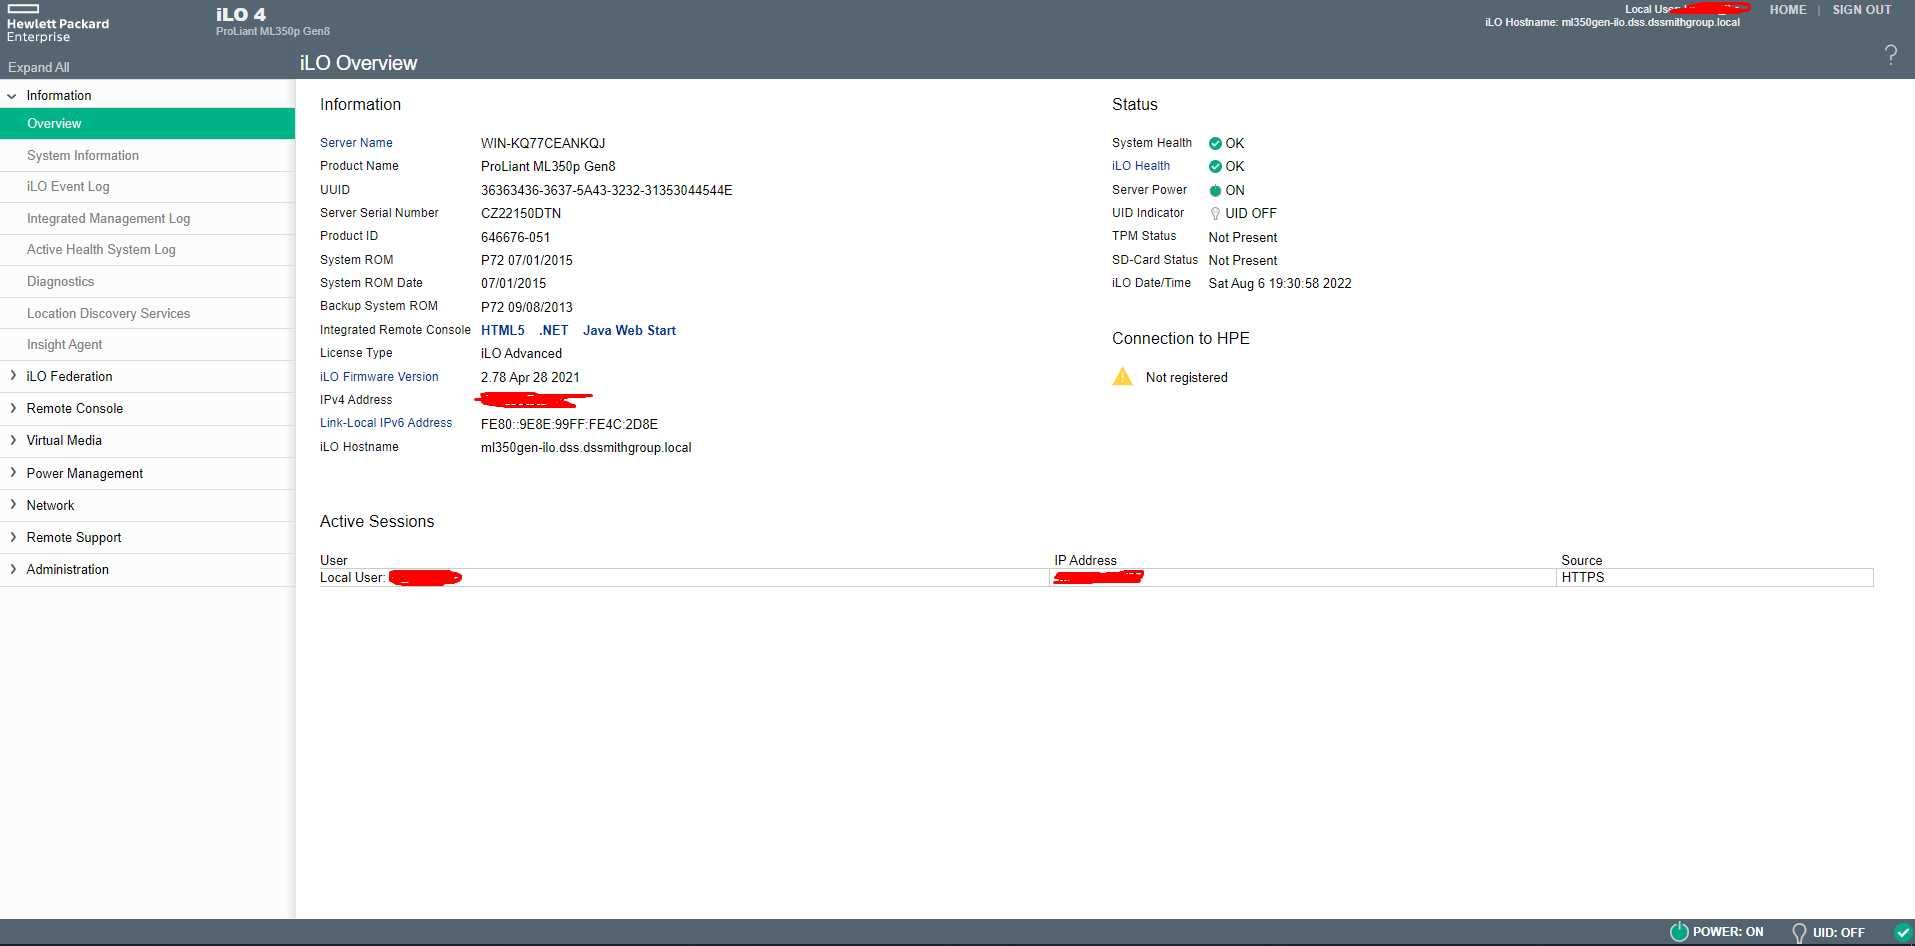Screen dimensions: 1915x946
Task: Click the Product ID value 646676-051
Action: [x=515, y=237]
